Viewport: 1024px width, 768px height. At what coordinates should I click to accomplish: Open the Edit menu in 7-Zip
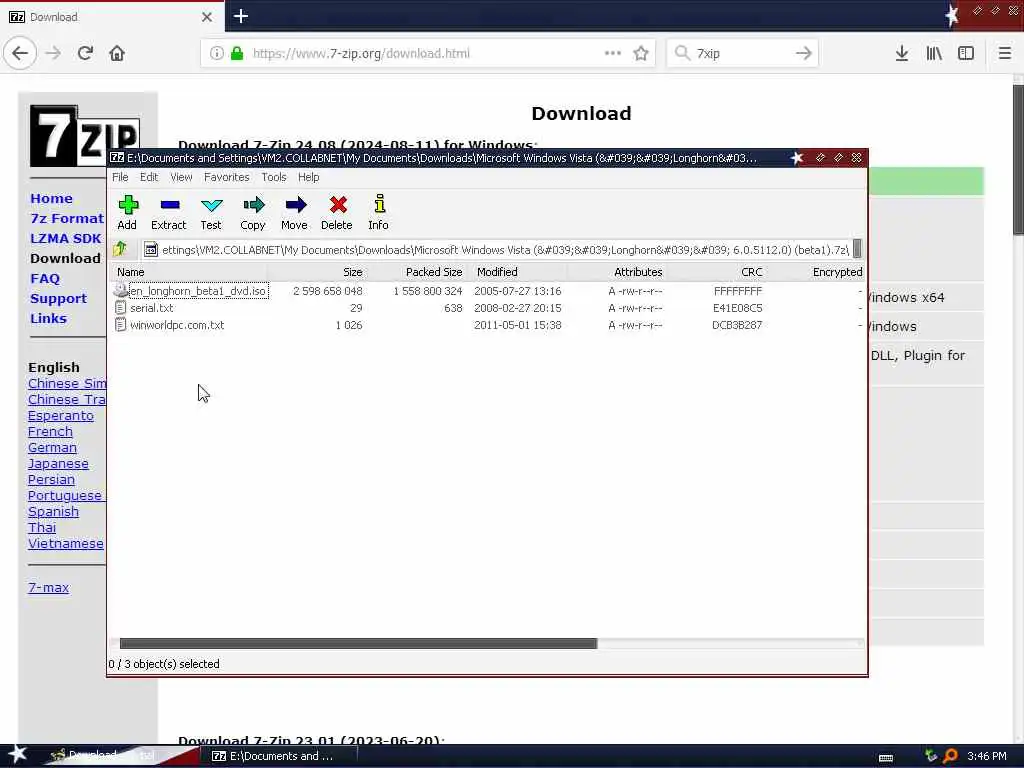click(149, 177)
